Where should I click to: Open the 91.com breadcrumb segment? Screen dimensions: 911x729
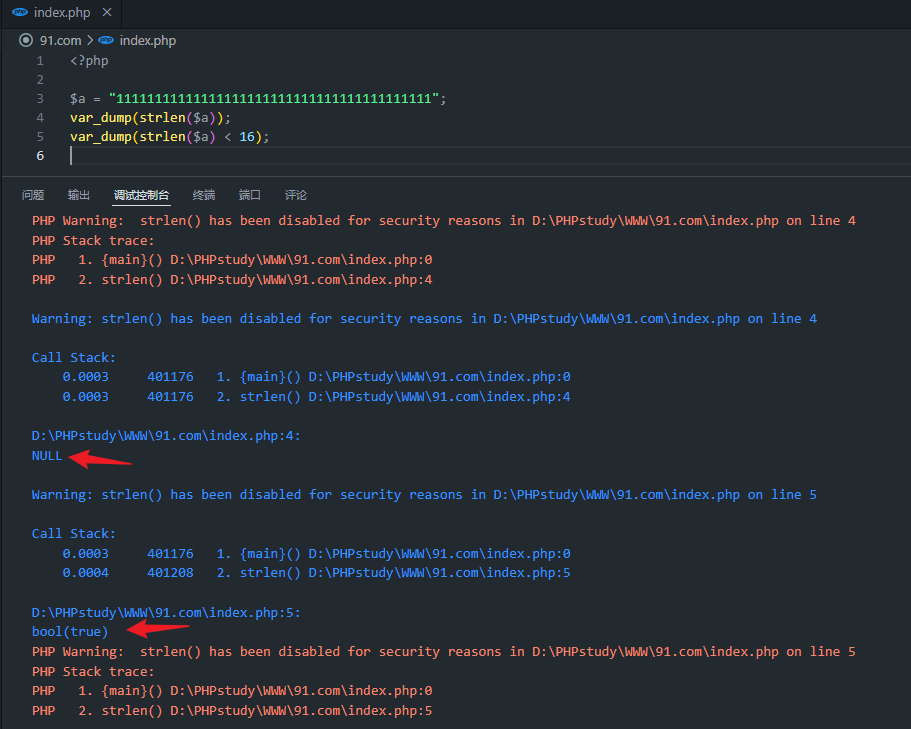[x=60, y=41]
